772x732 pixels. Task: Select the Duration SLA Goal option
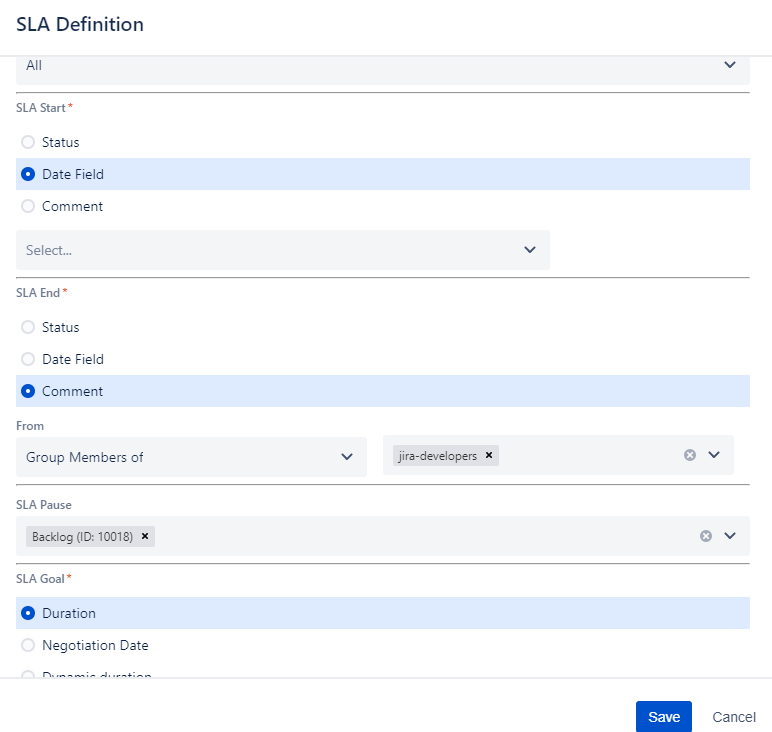pyautogui.click(x=28, y=613)
